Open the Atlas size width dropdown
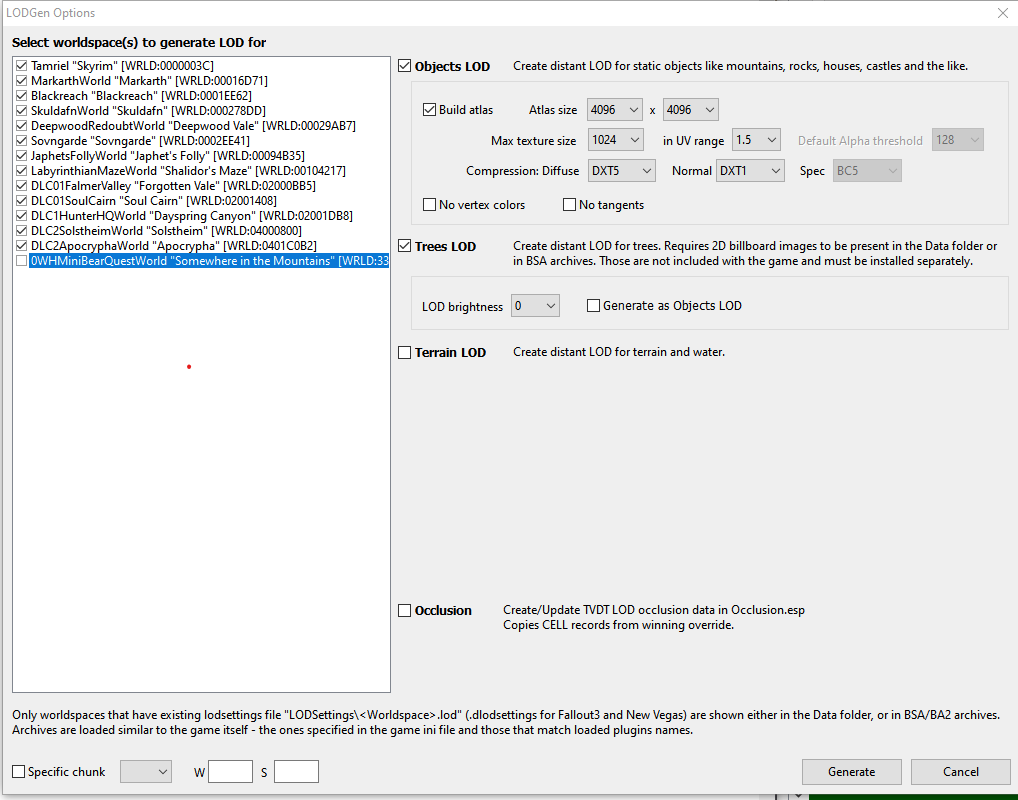 click(x=614, y=110)
